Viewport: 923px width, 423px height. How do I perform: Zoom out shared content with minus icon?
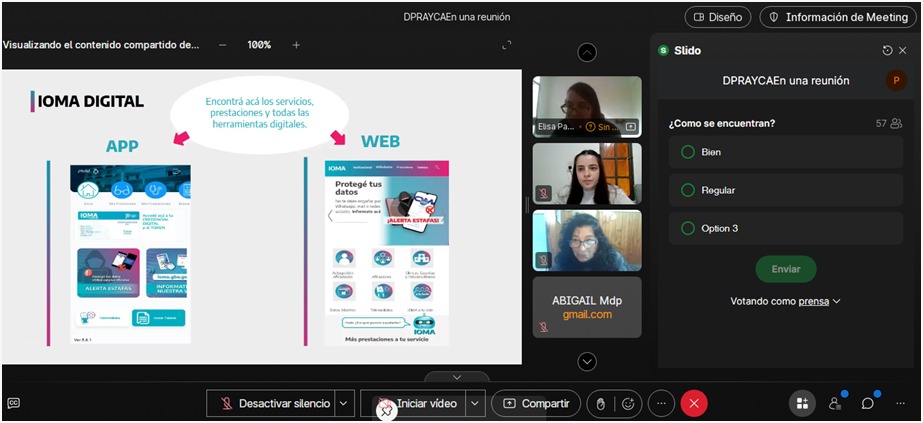pyautogui.click(x=223, y=45)
